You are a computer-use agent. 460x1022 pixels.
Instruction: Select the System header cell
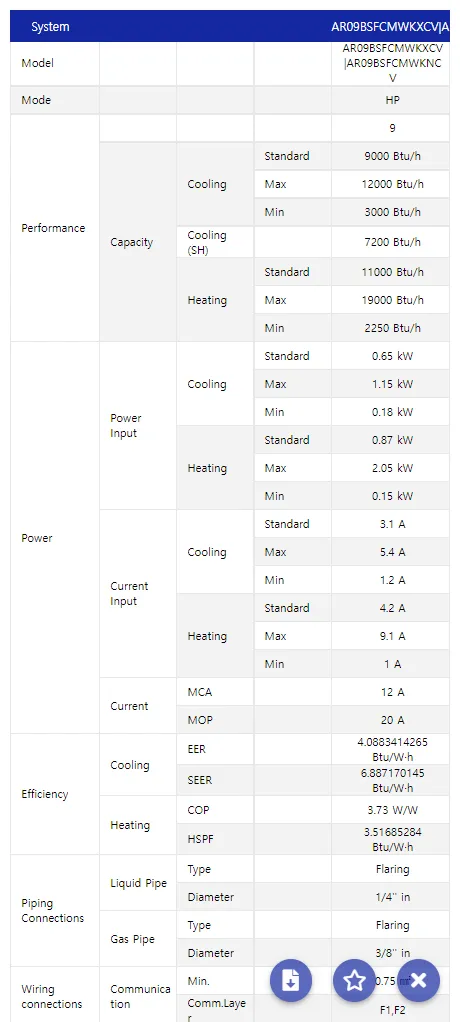[50, 27]
